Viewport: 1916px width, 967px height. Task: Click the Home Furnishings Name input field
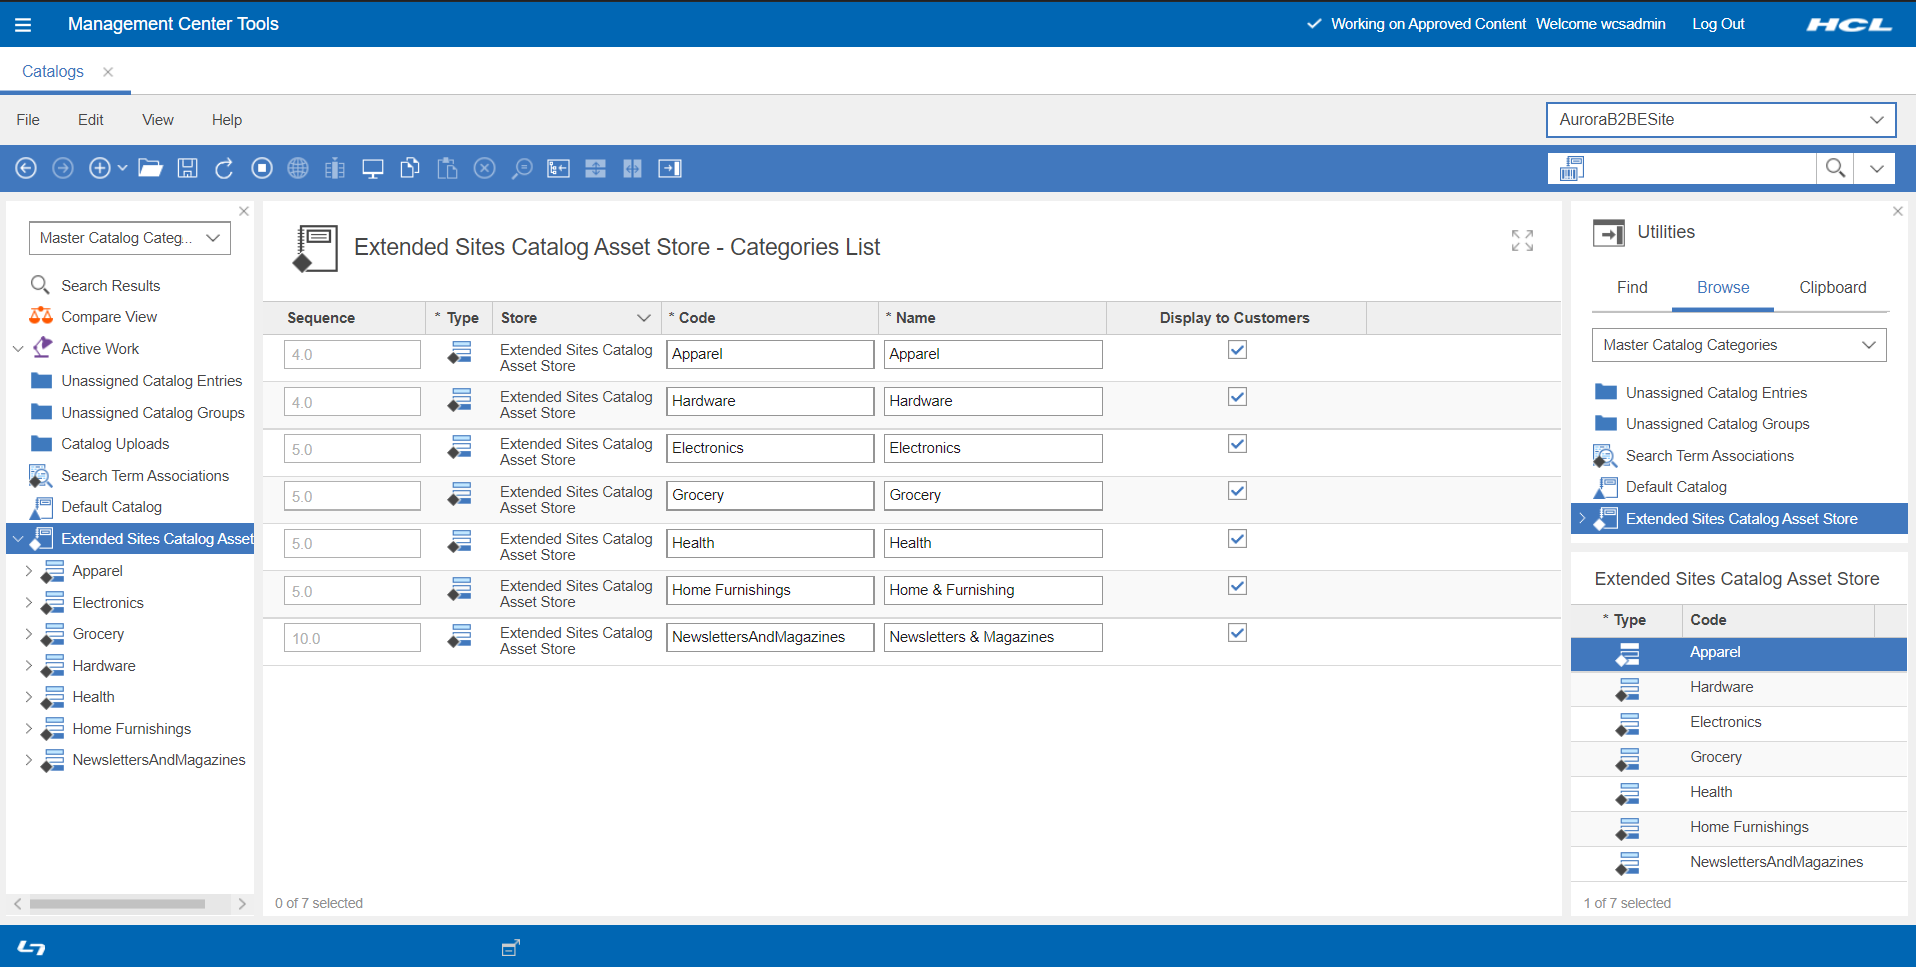pyautogui.click(x=992, y=590)
